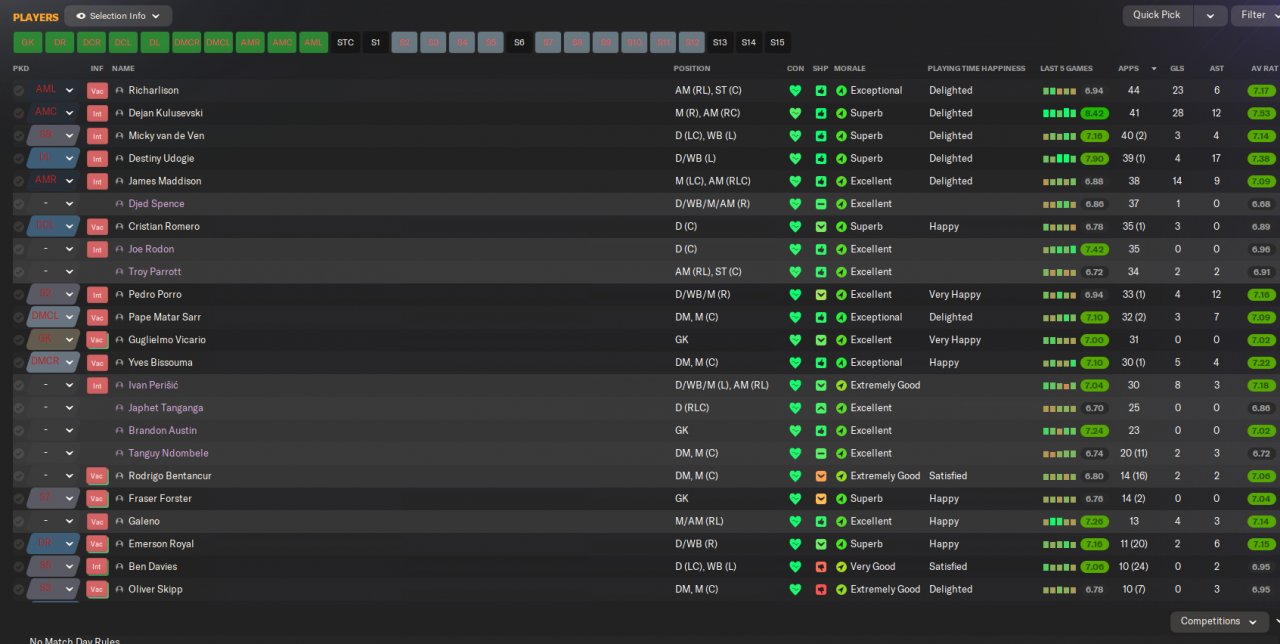Select the GK position slot

coord(28,43)
